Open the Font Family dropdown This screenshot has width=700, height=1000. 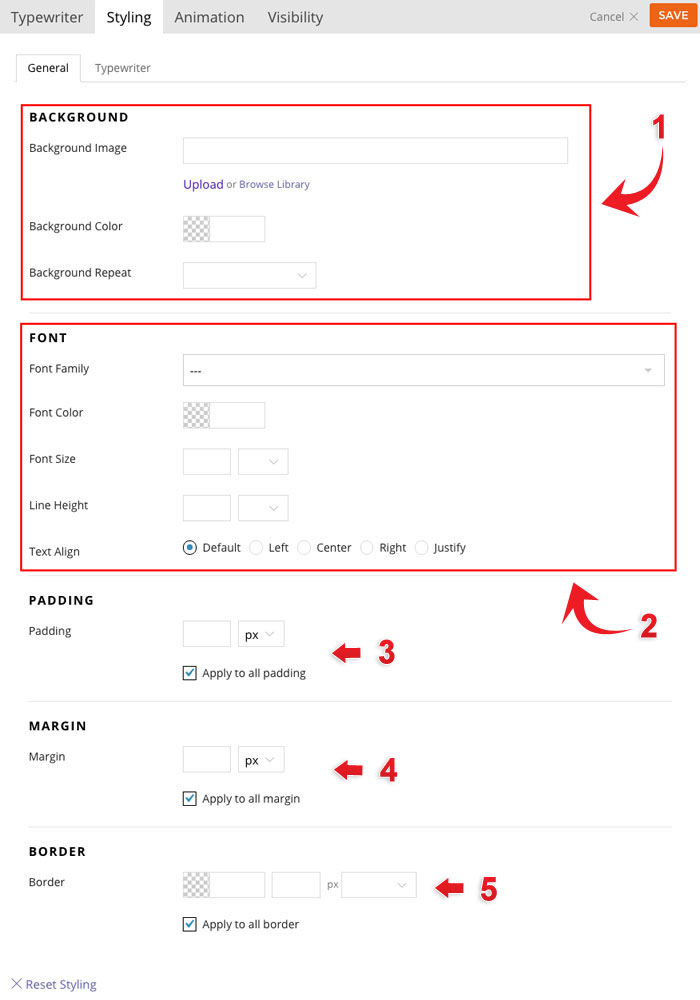(x=423, y=371)
